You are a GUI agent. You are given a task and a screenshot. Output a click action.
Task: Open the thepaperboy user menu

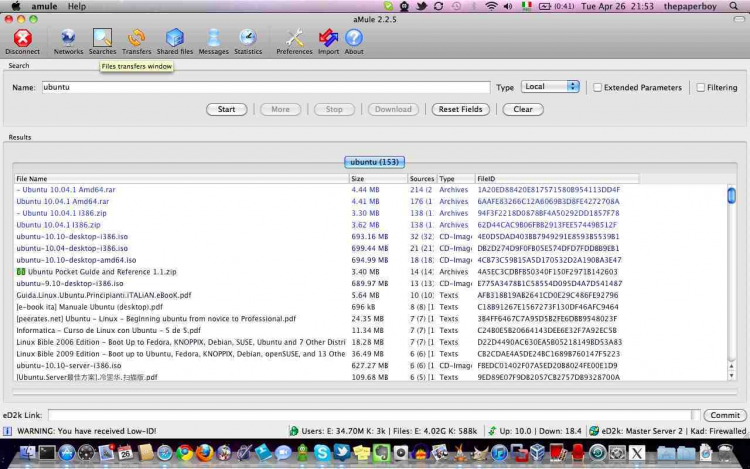(690, 6)
